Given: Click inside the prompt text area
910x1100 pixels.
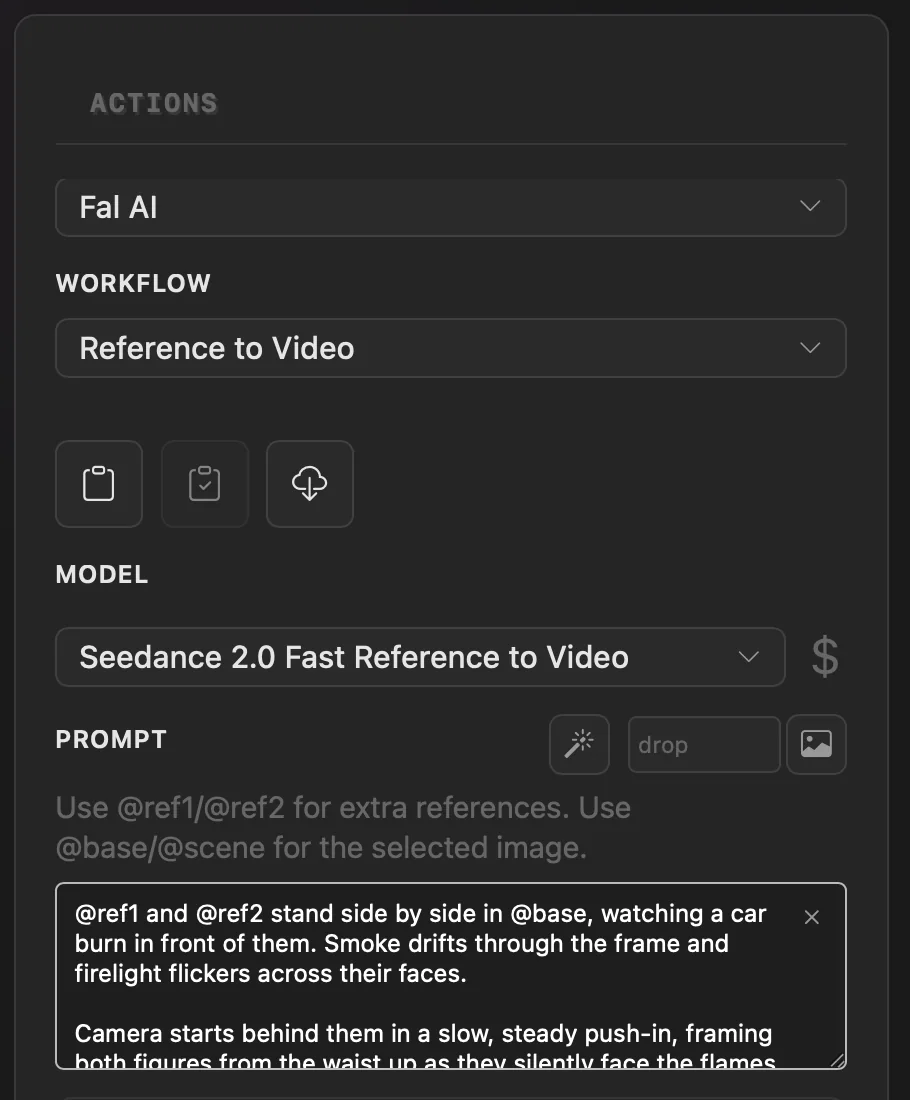Looking at the screenshot, I should click(x=450, y=976).
